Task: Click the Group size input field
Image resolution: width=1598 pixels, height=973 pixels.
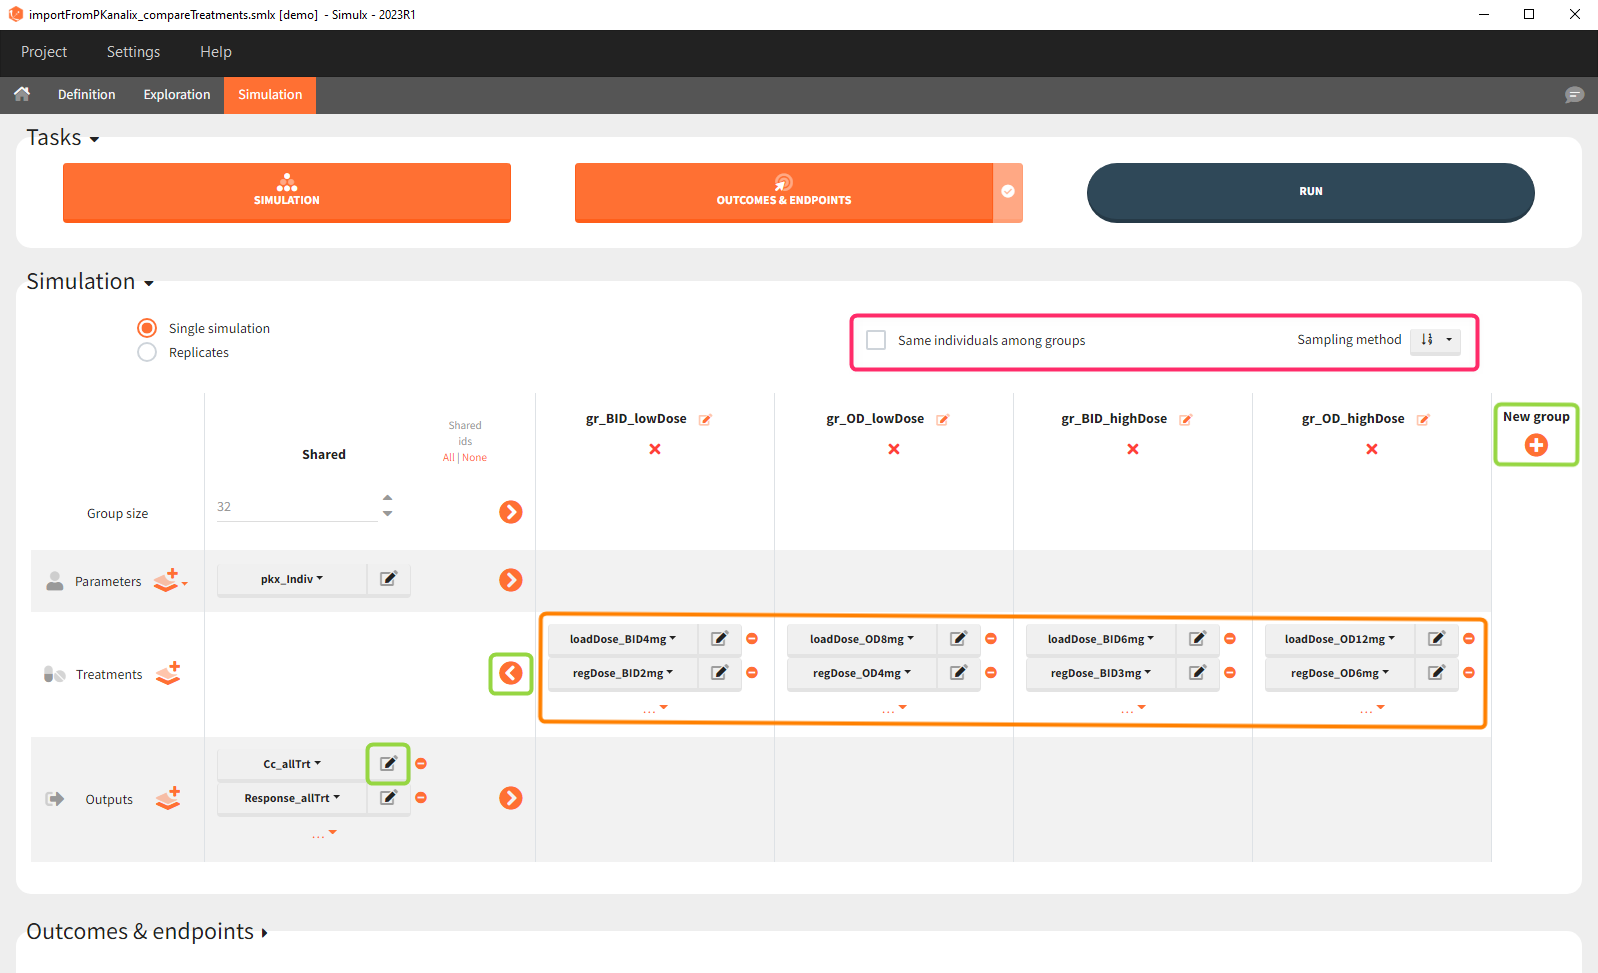Action: click(x=296, y=507)
